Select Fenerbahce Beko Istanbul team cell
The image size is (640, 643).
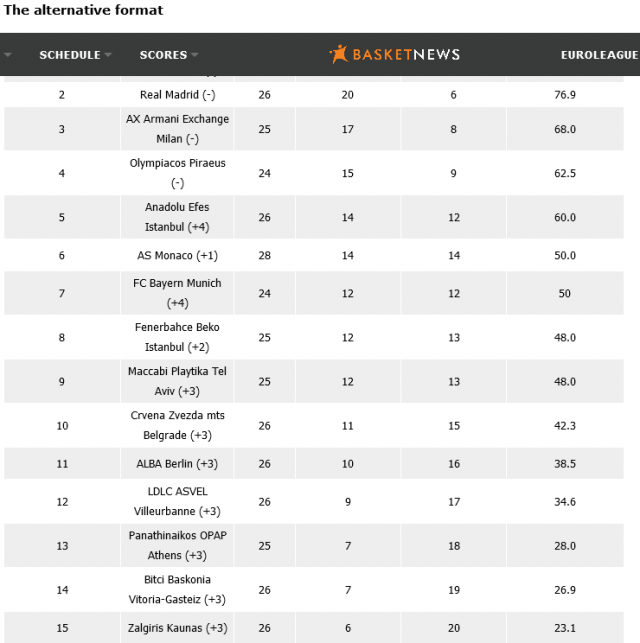(178, 337)
